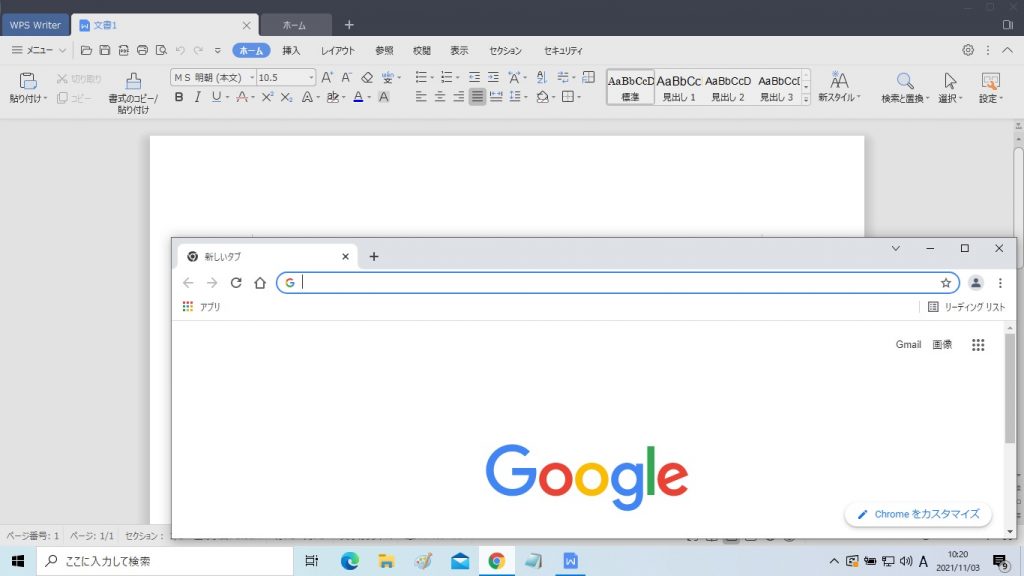The height and width of the screenshot is (576, 1024).
Task: Open Chrome three-dot menu
Action: pyautogui.click(x=1000, y=283)
